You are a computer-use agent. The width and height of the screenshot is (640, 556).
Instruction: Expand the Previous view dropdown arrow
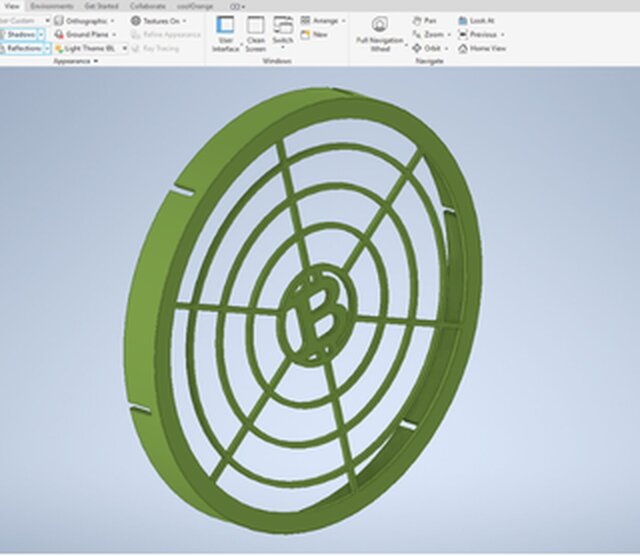click(x=502, y=35)
